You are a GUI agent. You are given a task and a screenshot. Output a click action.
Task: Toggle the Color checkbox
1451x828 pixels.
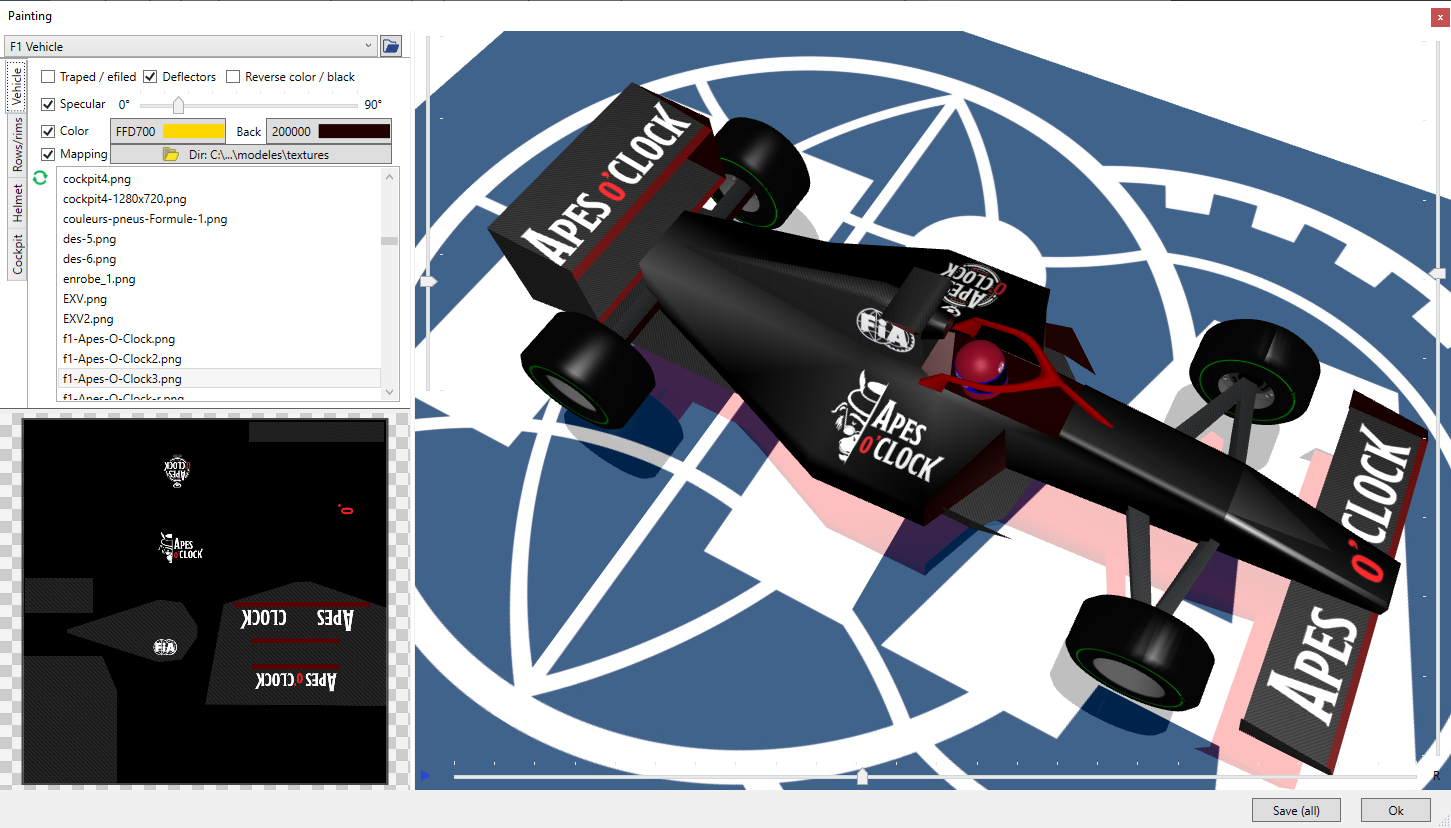[x=47, y=131]
